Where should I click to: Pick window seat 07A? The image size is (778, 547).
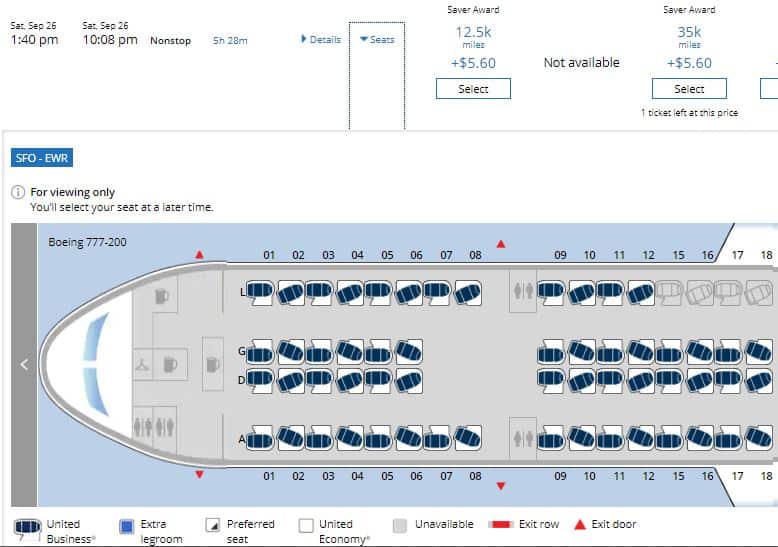pyautogui.click(x=437, y=438)
